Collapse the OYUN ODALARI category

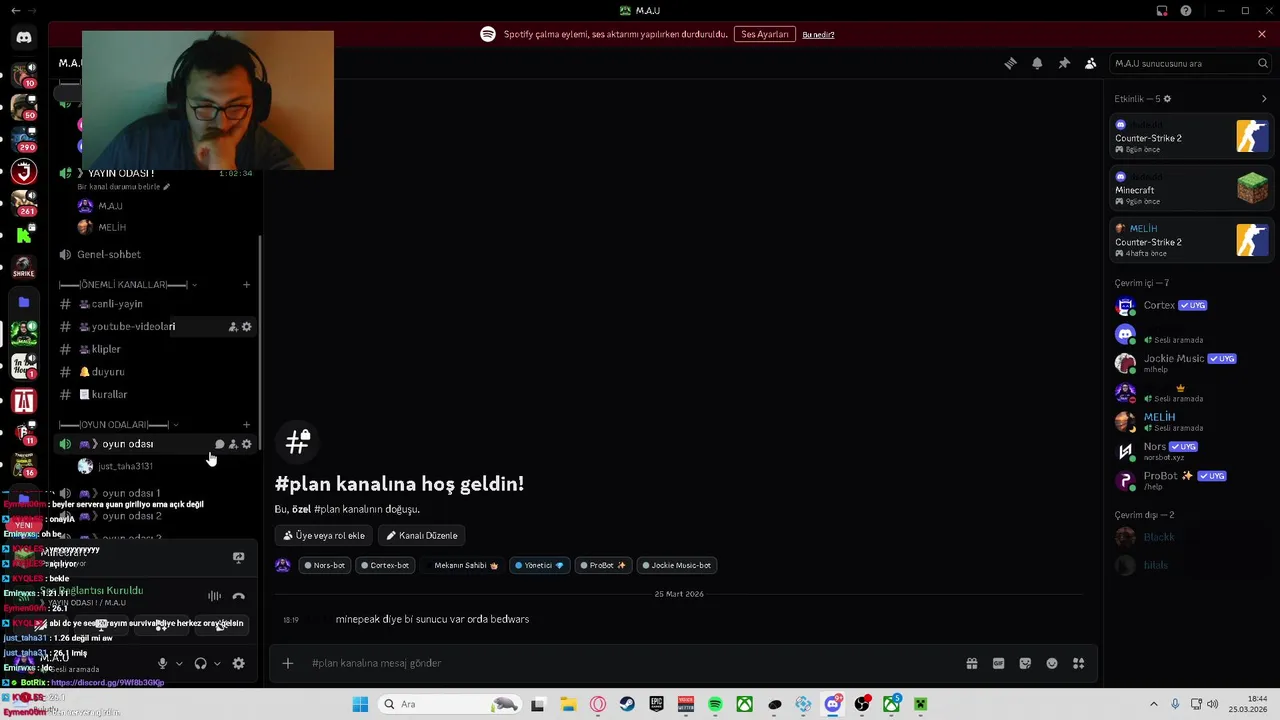(x=119, y=425)
